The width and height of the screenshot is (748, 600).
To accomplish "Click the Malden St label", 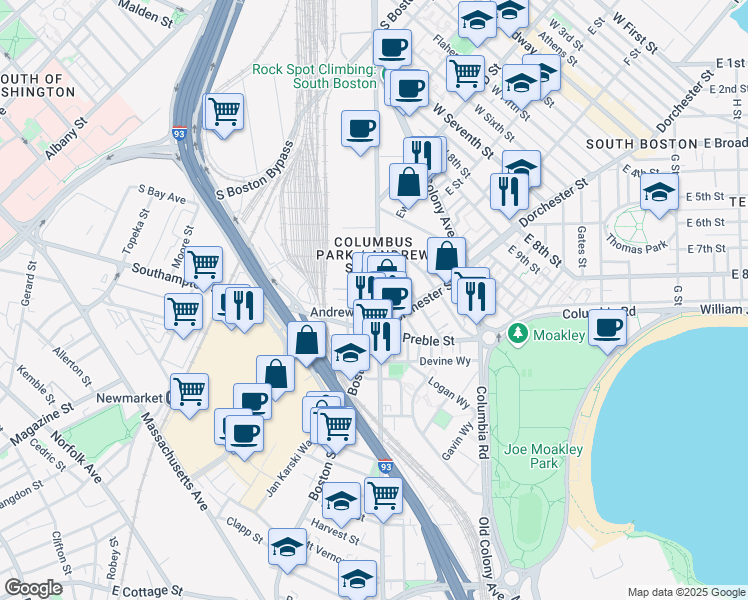I will [x=145, y=13].
